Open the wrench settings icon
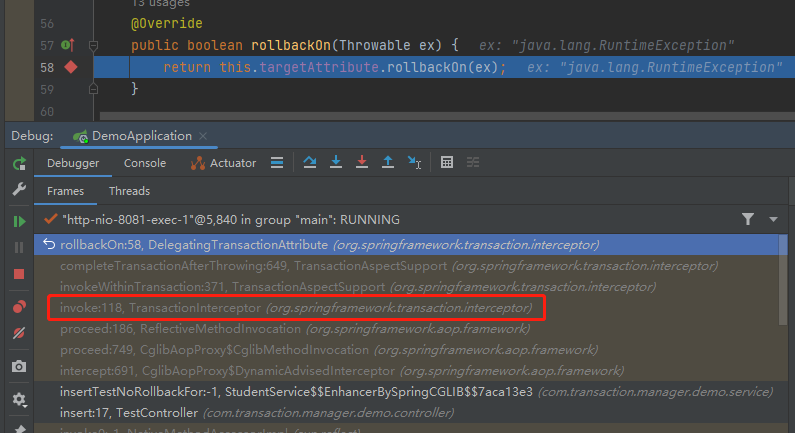This screenshot has width=795, height=433. pyautogui.click(x=19, y=189)
